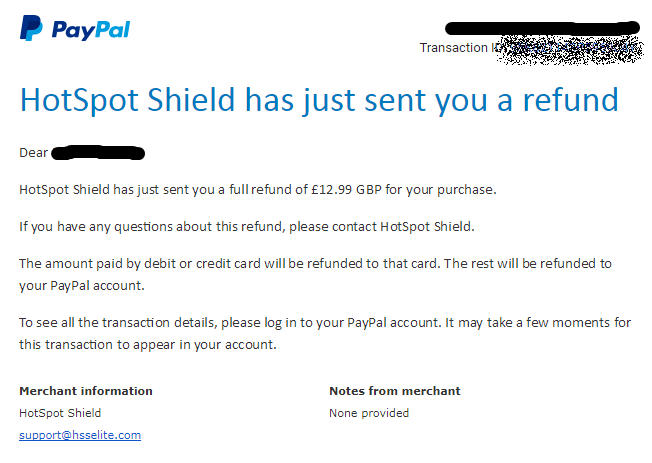Image resolution: width=652 pixels, height=463 pixels.
Task: Click the None provided note text
Action: (x=369, y=413)
